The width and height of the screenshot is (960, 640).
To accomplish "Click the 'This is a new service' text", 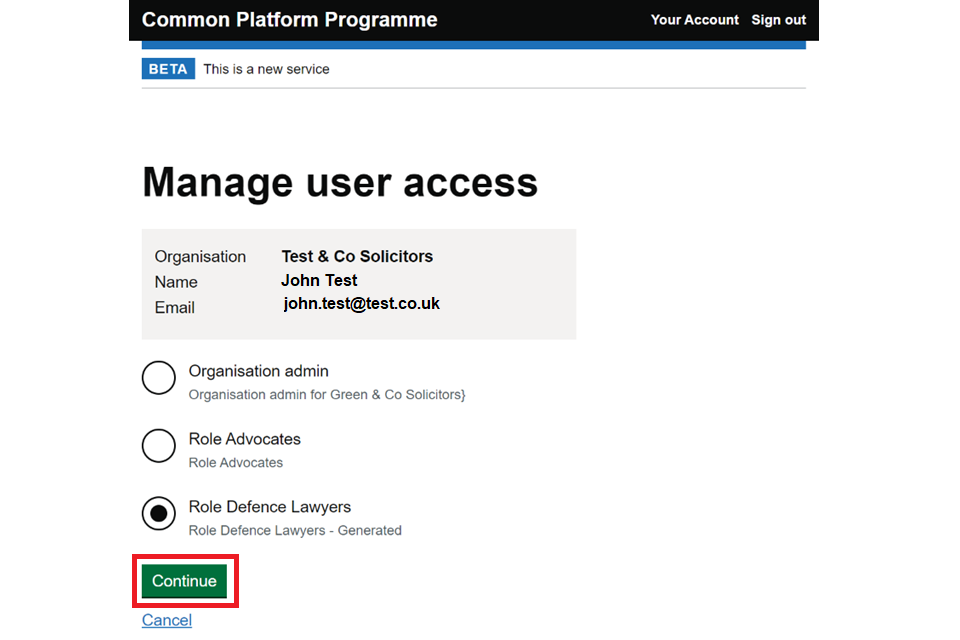I will [266, 69].
